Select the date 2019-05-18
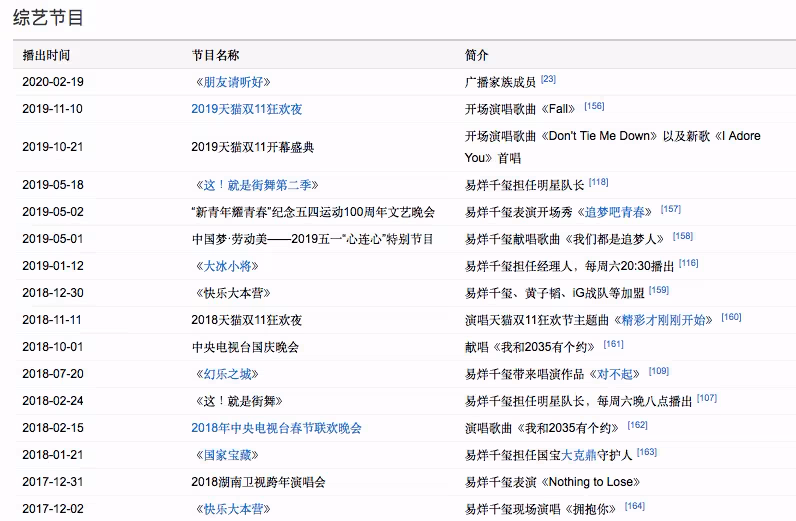Screen dimensions: 796x521 (x=53, y=185)
